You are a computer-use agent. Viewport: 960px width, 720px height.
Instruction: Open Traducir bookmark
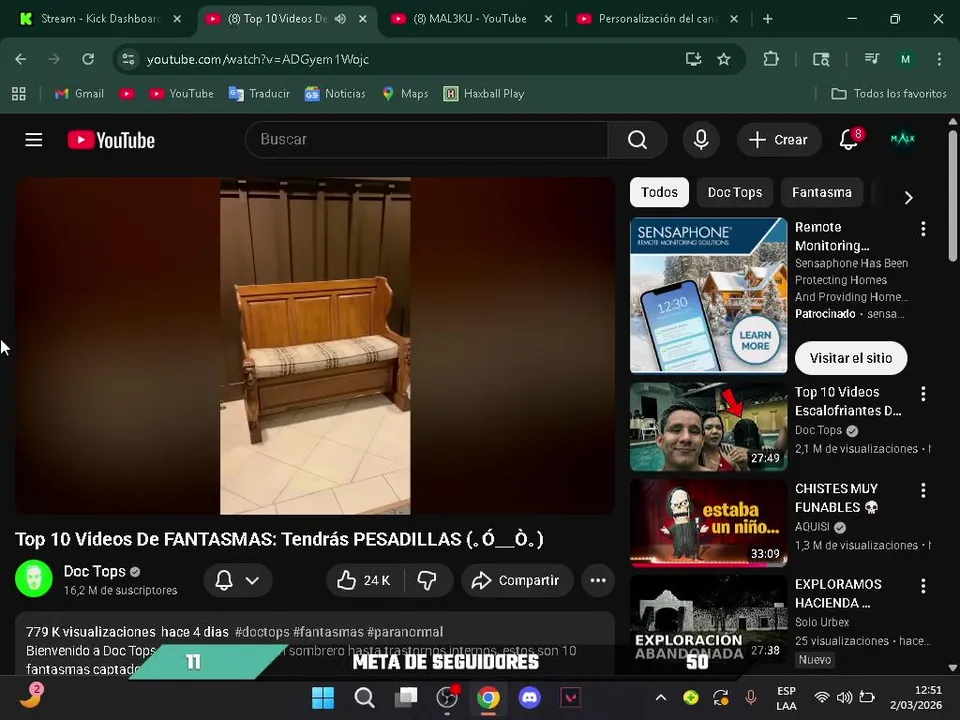259,94
